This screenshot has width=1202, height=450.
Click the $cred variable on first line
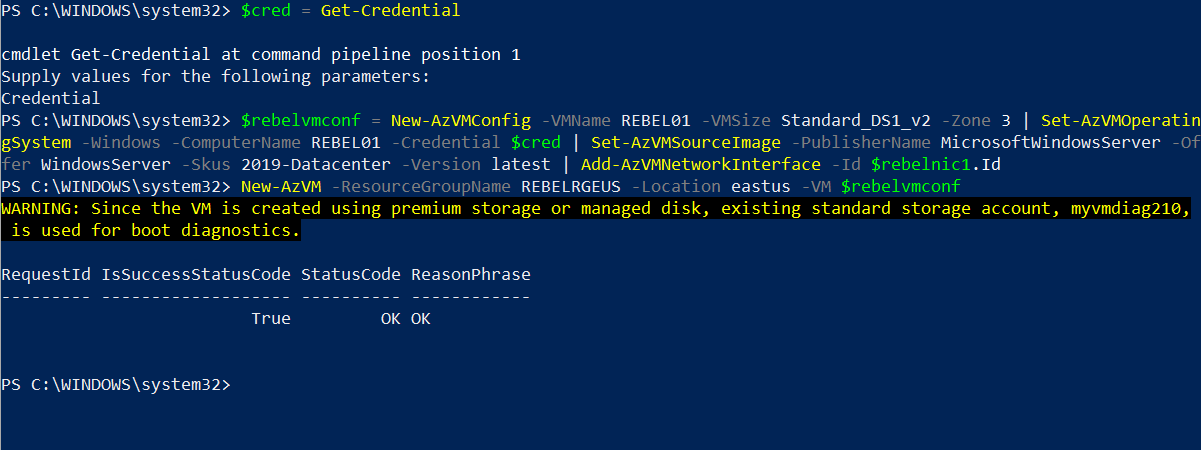266,10
